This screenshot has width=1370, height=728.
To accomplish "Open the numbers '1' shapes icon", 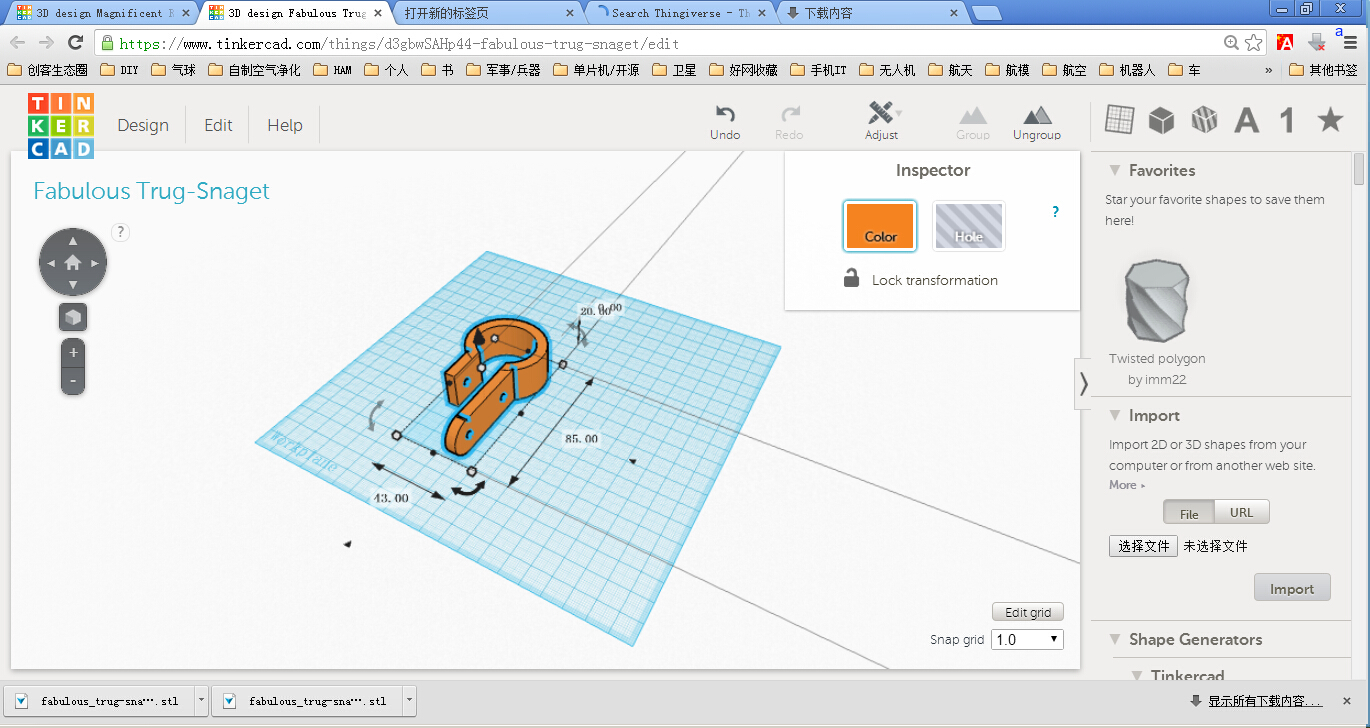I will click(x=1287, y=121).
